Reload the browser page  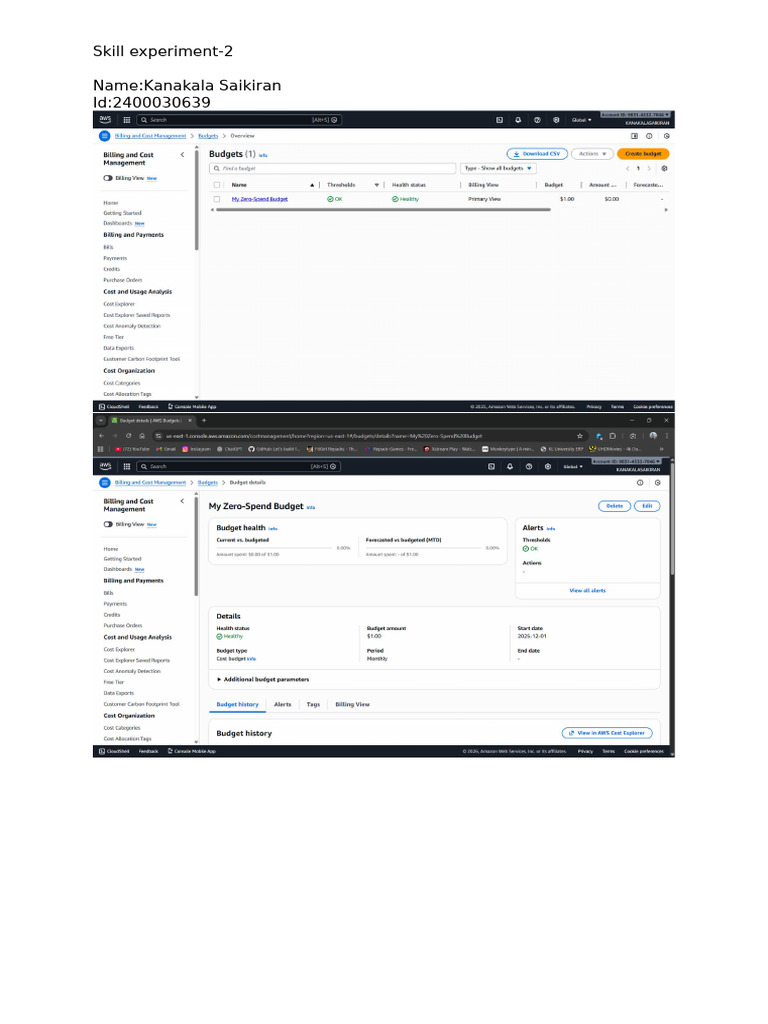pos(129,436)
